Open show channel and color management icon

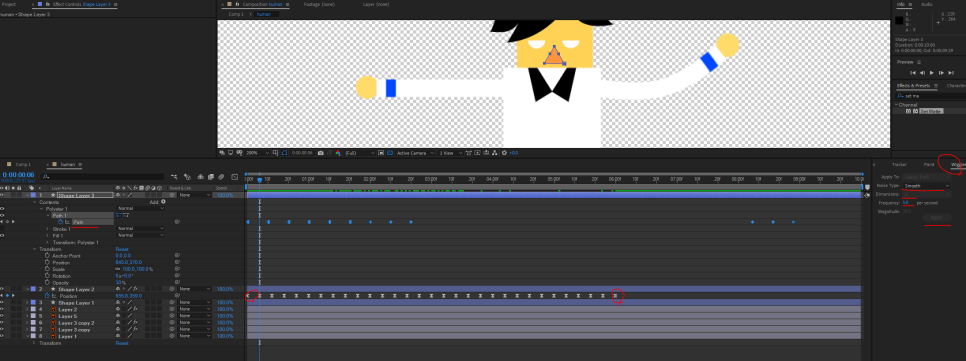338,153
